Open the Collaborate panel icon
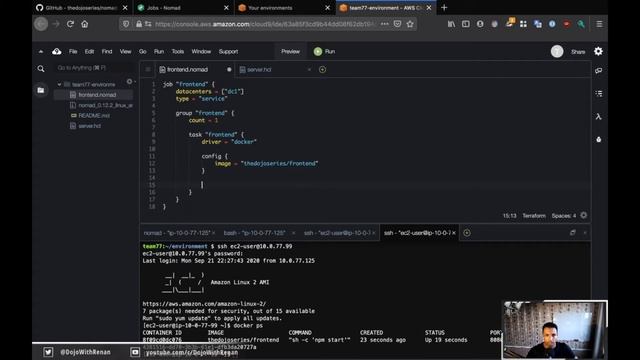The width and height of the screenshot is (640, 360). (x=598, y=71)
